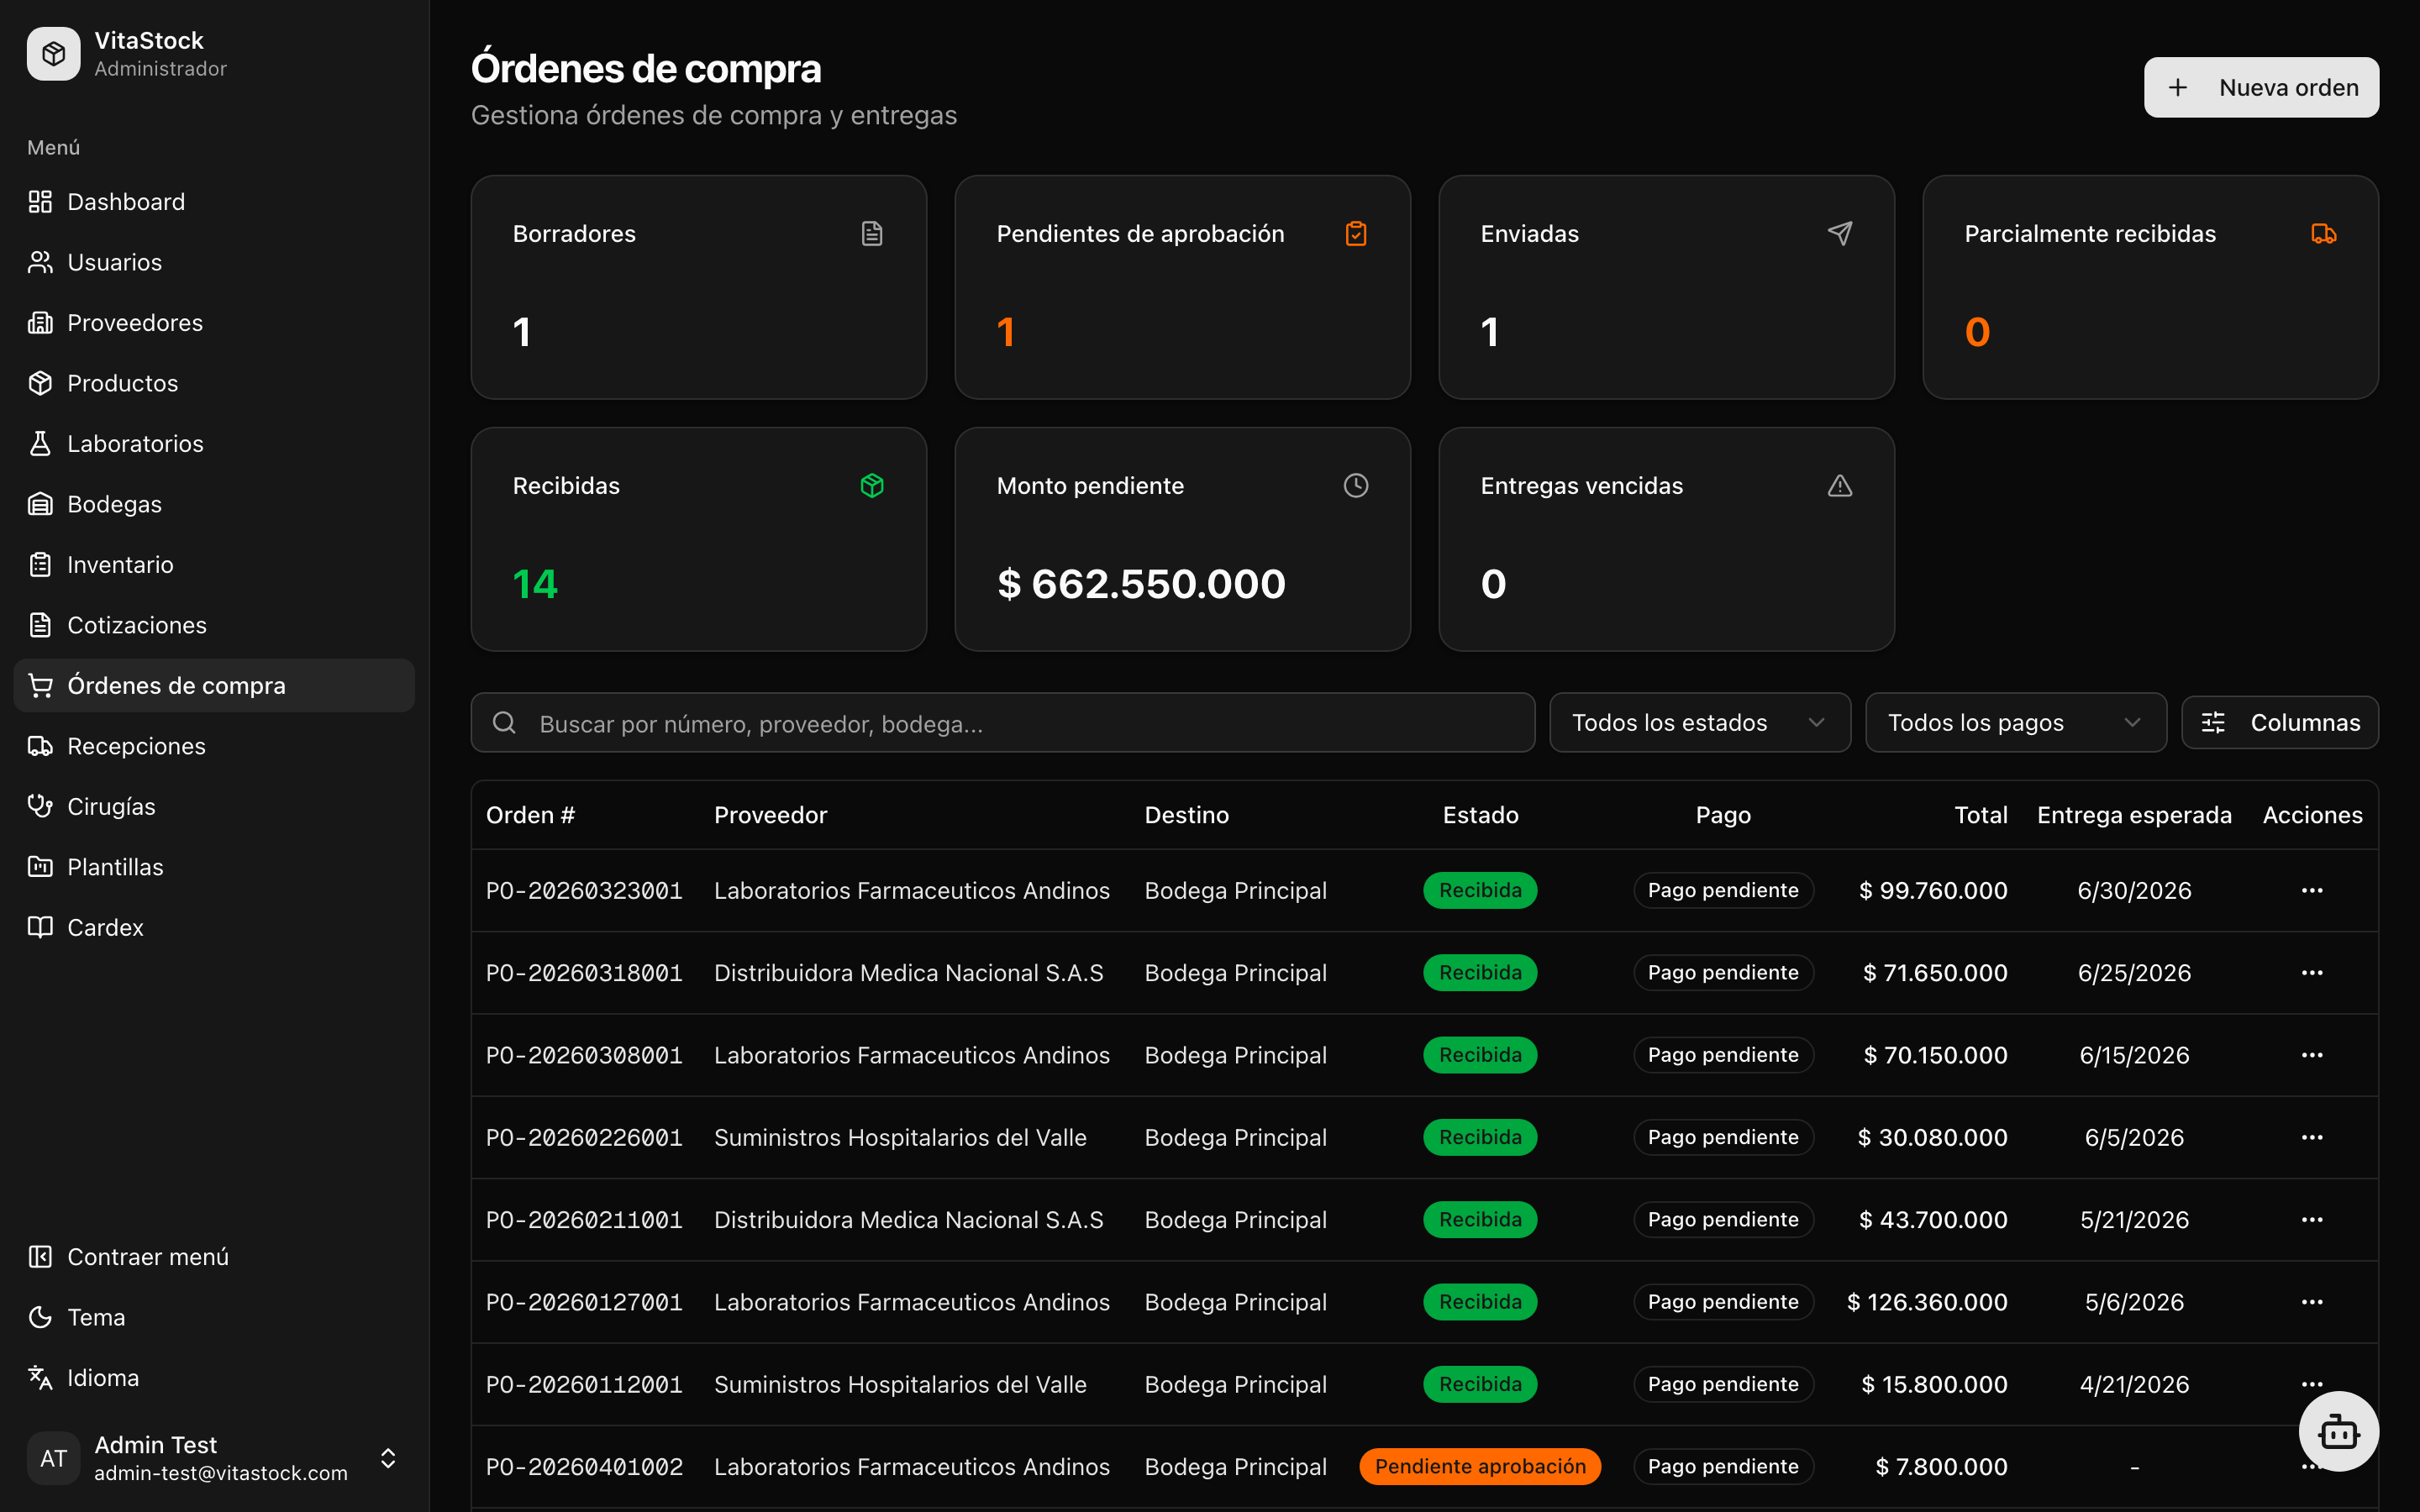Image resolution: width=2420 pixels, height=1512 pixels.
Task: Click Pago pendiente badge for PO-20260308001
Action: (x=1723, y=1055)
